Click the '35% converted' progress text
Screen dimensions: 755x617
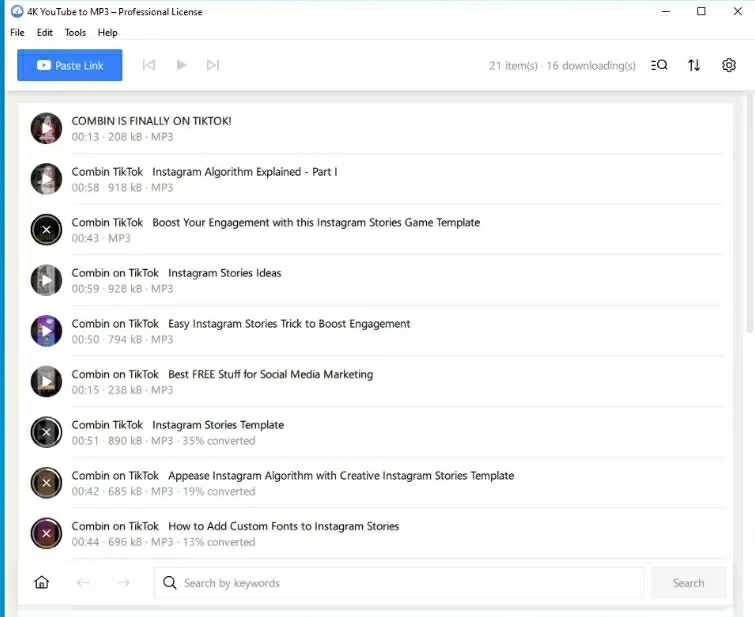tap(219, 441)
